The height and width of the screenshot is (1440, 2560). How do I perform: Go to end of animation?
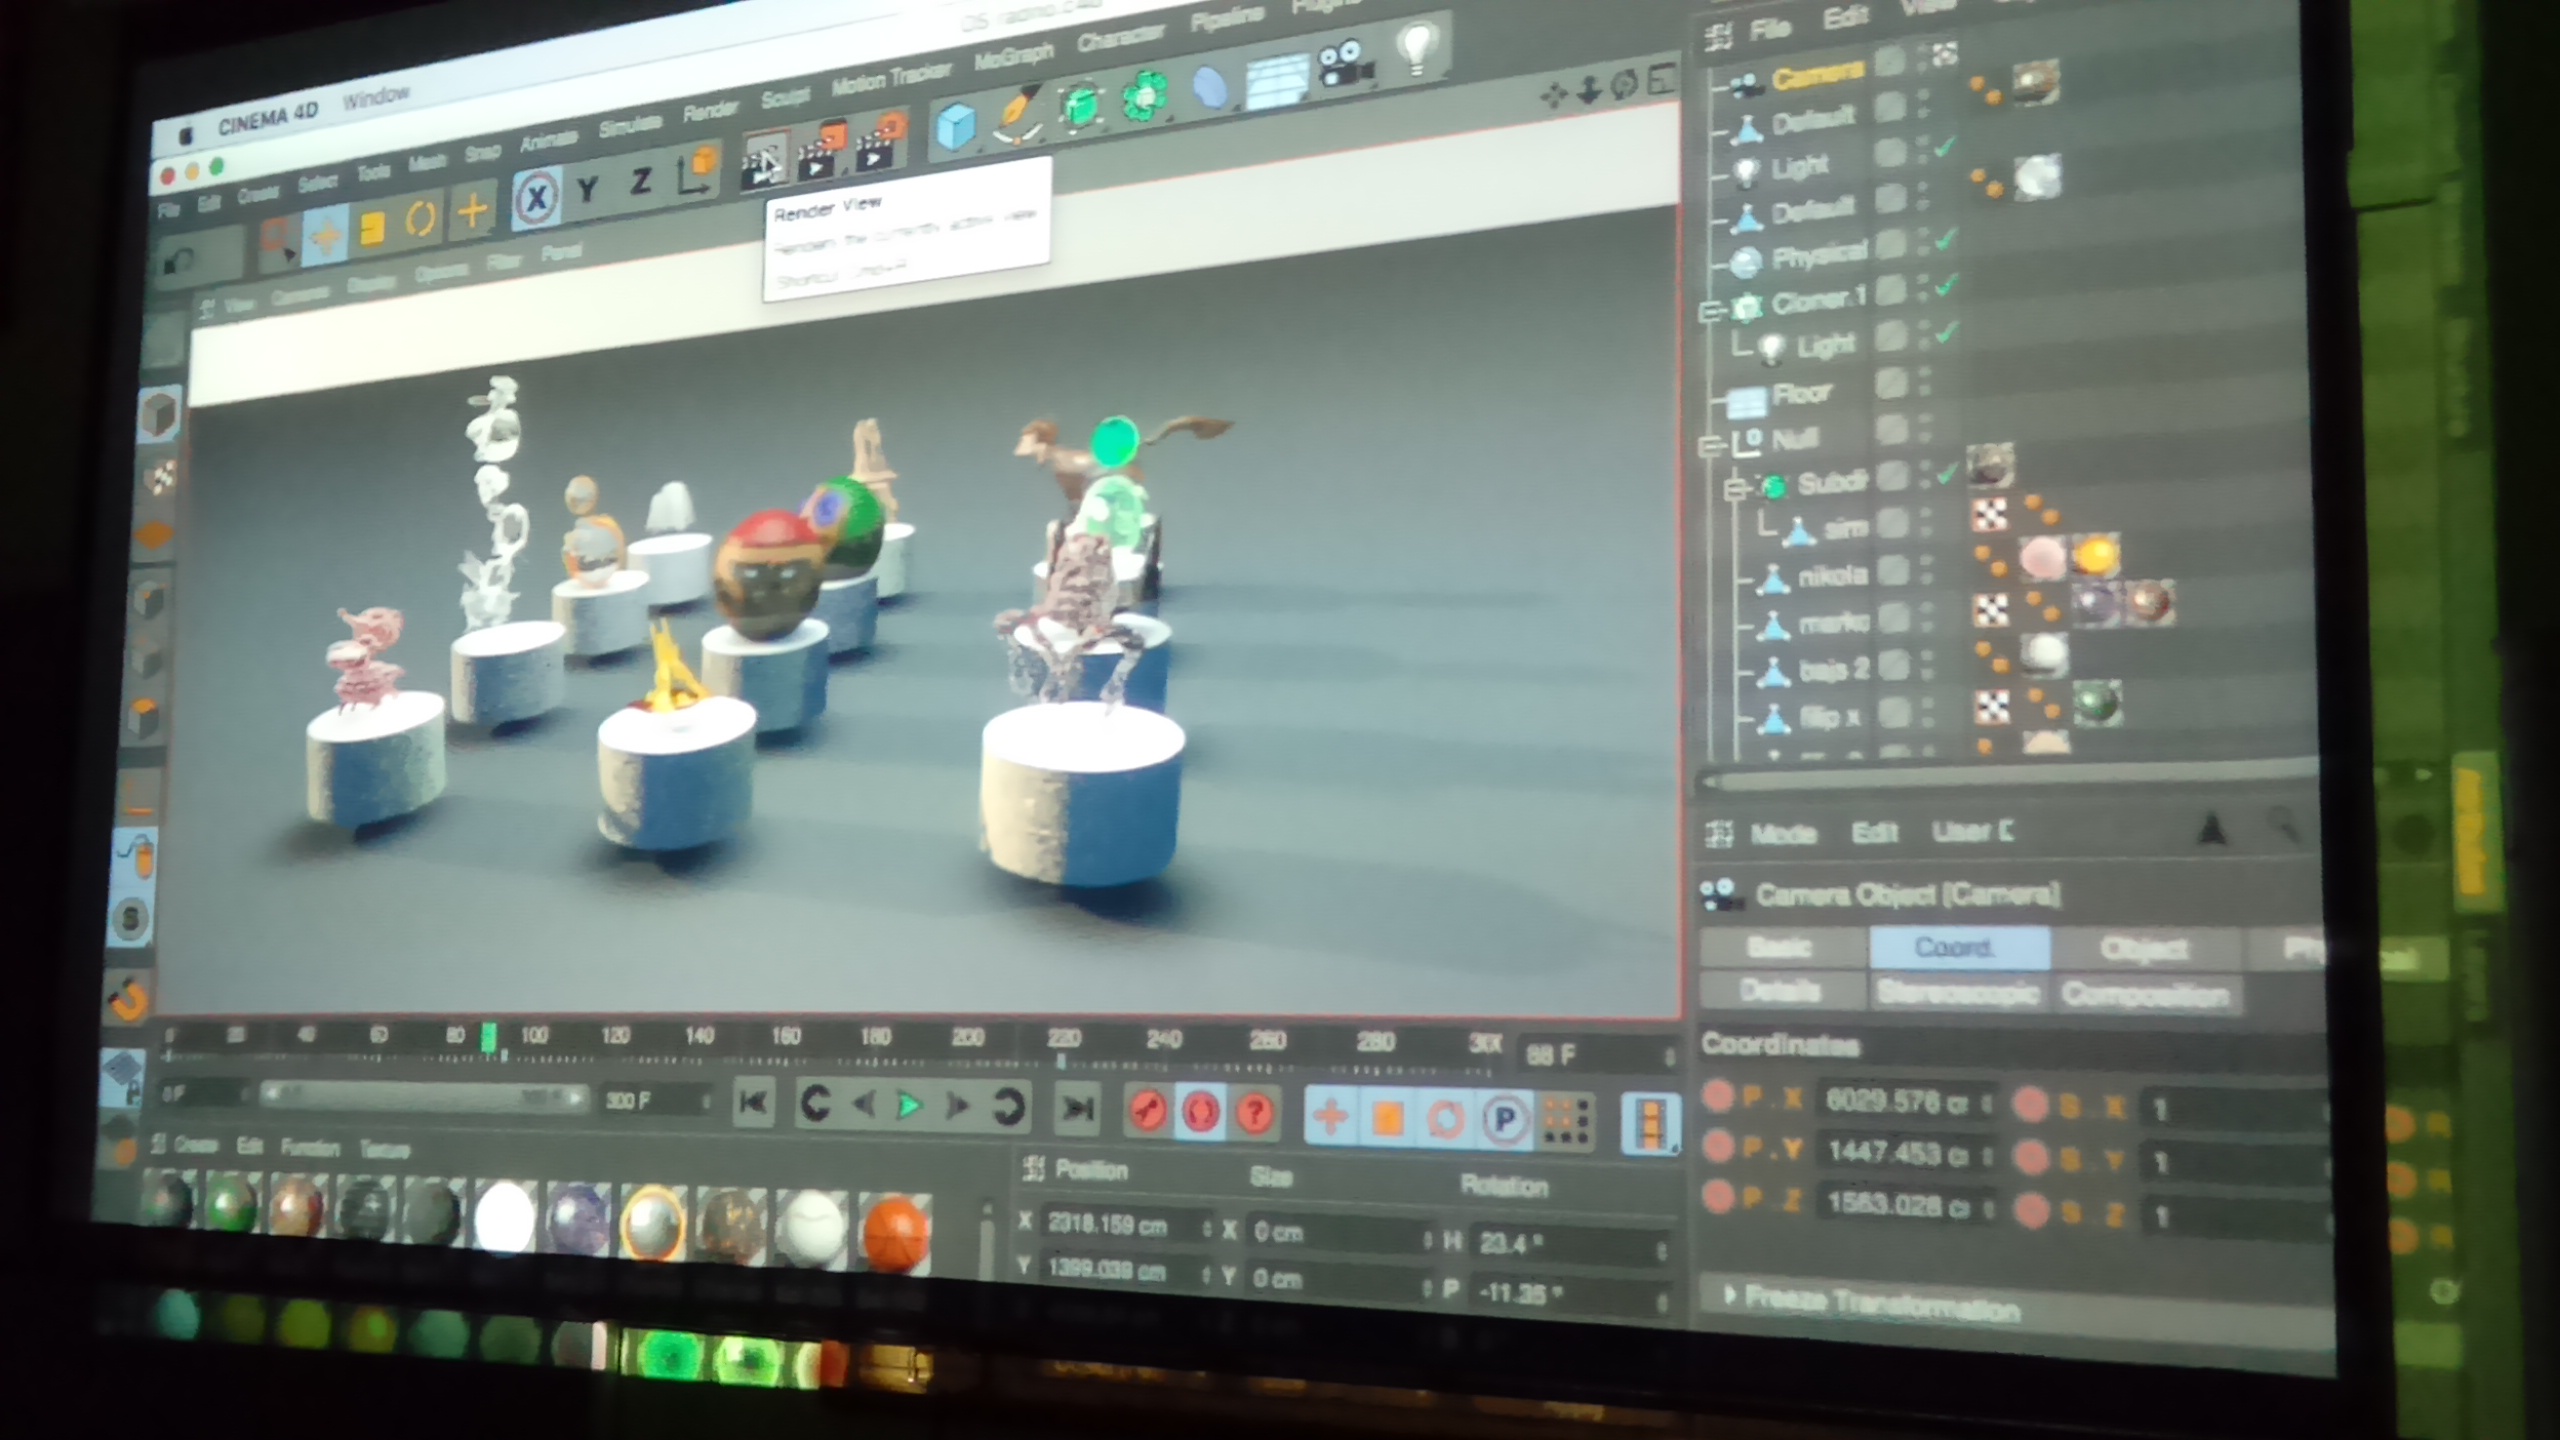1077,1108
